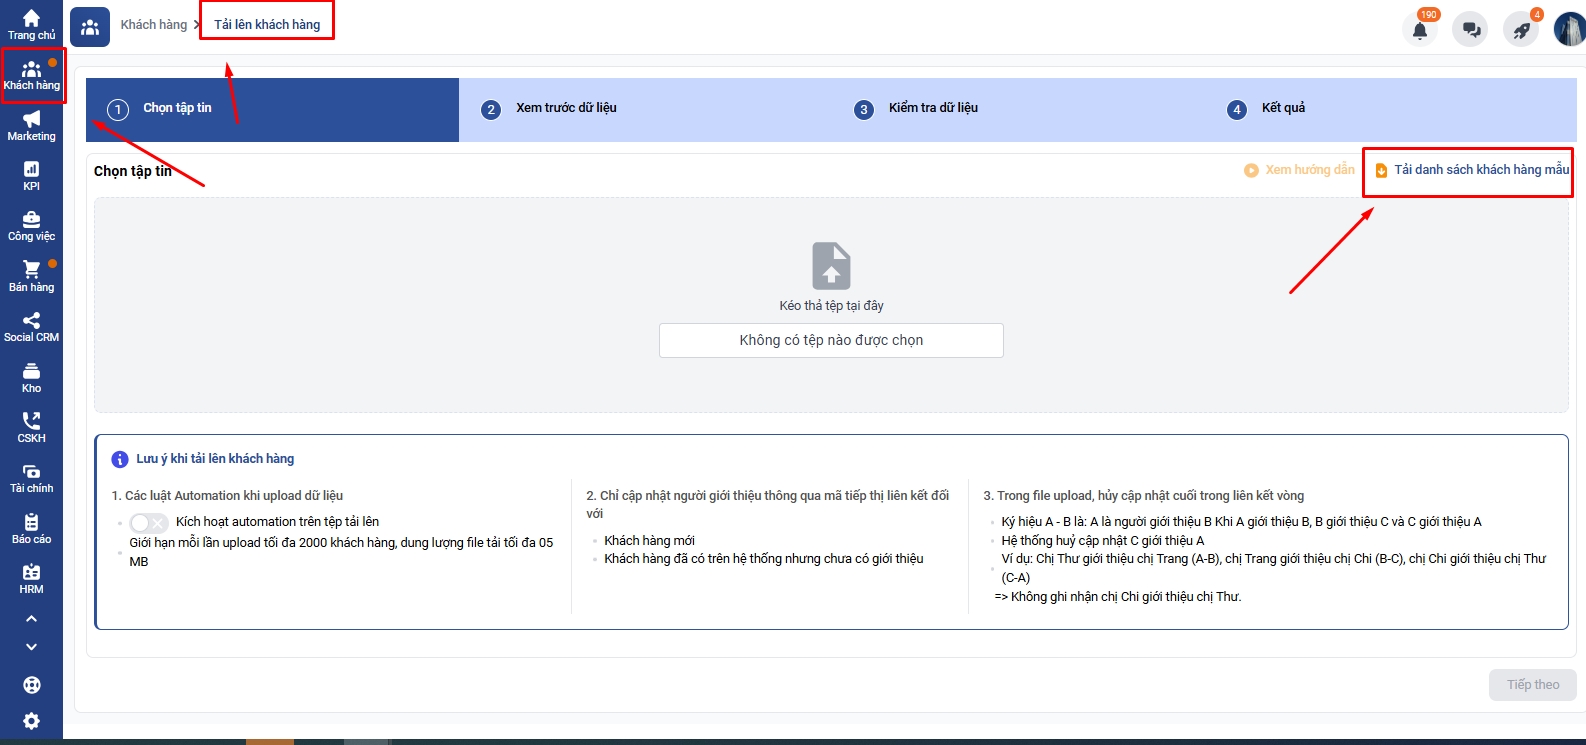Click Không có tệp nào được chọn field
The image size is (1586, 745).
[831, 340]
